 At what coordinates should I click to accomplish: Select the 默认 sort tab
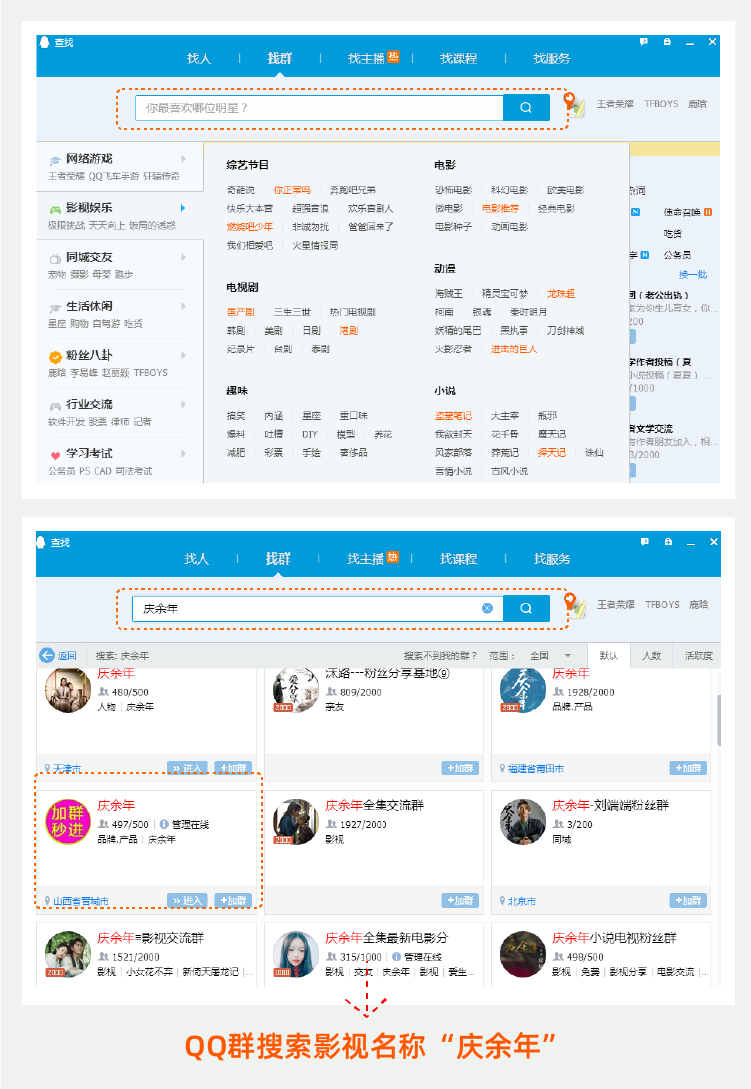coord(609,656)
